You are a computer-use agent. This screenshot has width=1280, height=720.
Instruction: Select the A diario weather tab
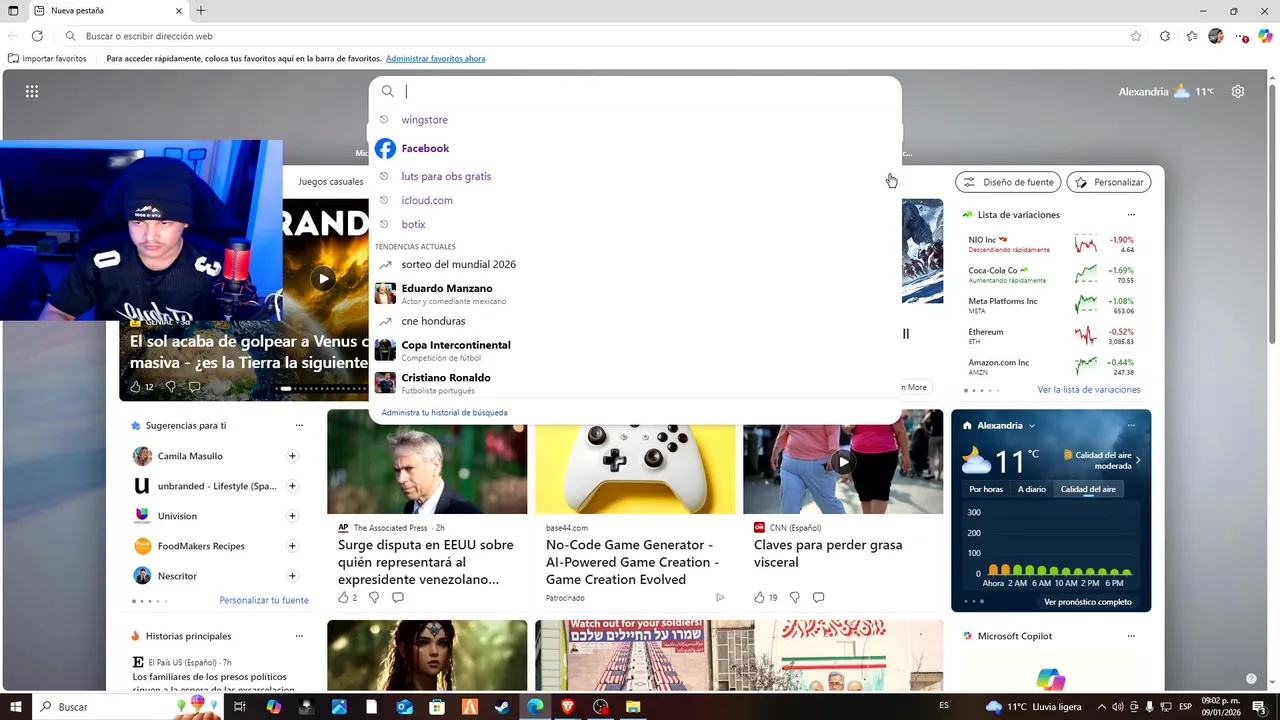pos(1032,489)
